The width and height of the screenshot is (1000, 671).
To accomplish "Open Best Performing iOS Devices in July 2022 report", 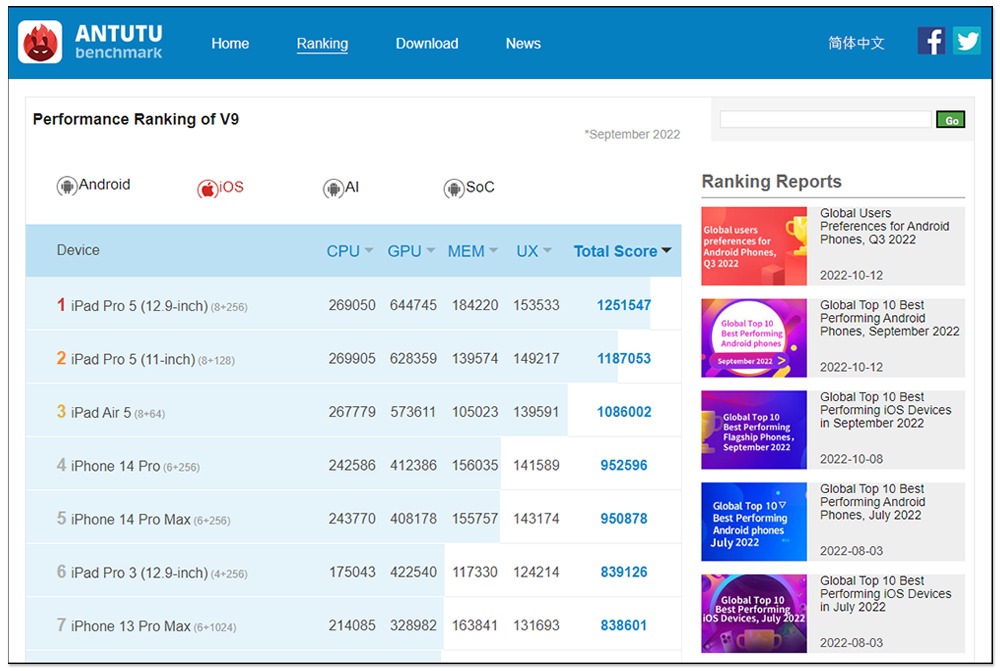I will [x=885, y=594].
